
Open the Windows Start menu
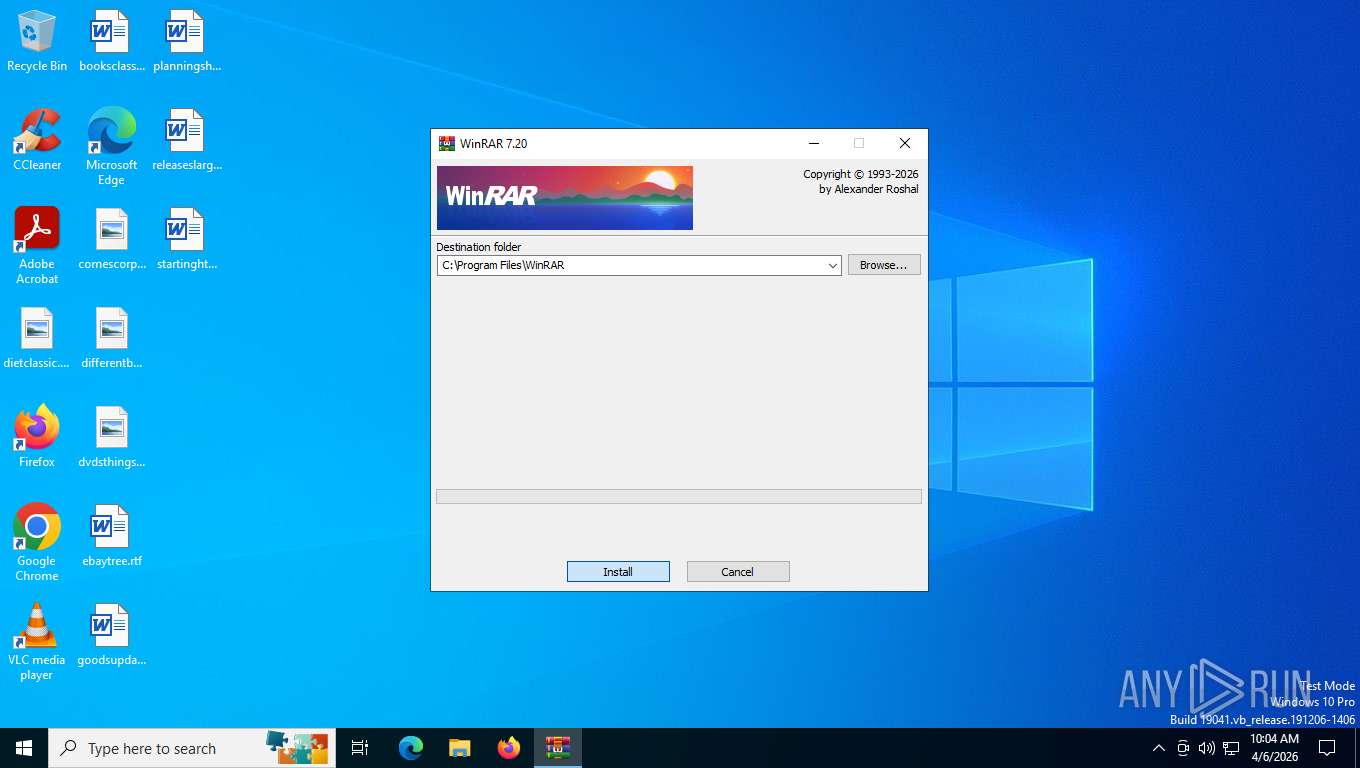coord(24,748)
